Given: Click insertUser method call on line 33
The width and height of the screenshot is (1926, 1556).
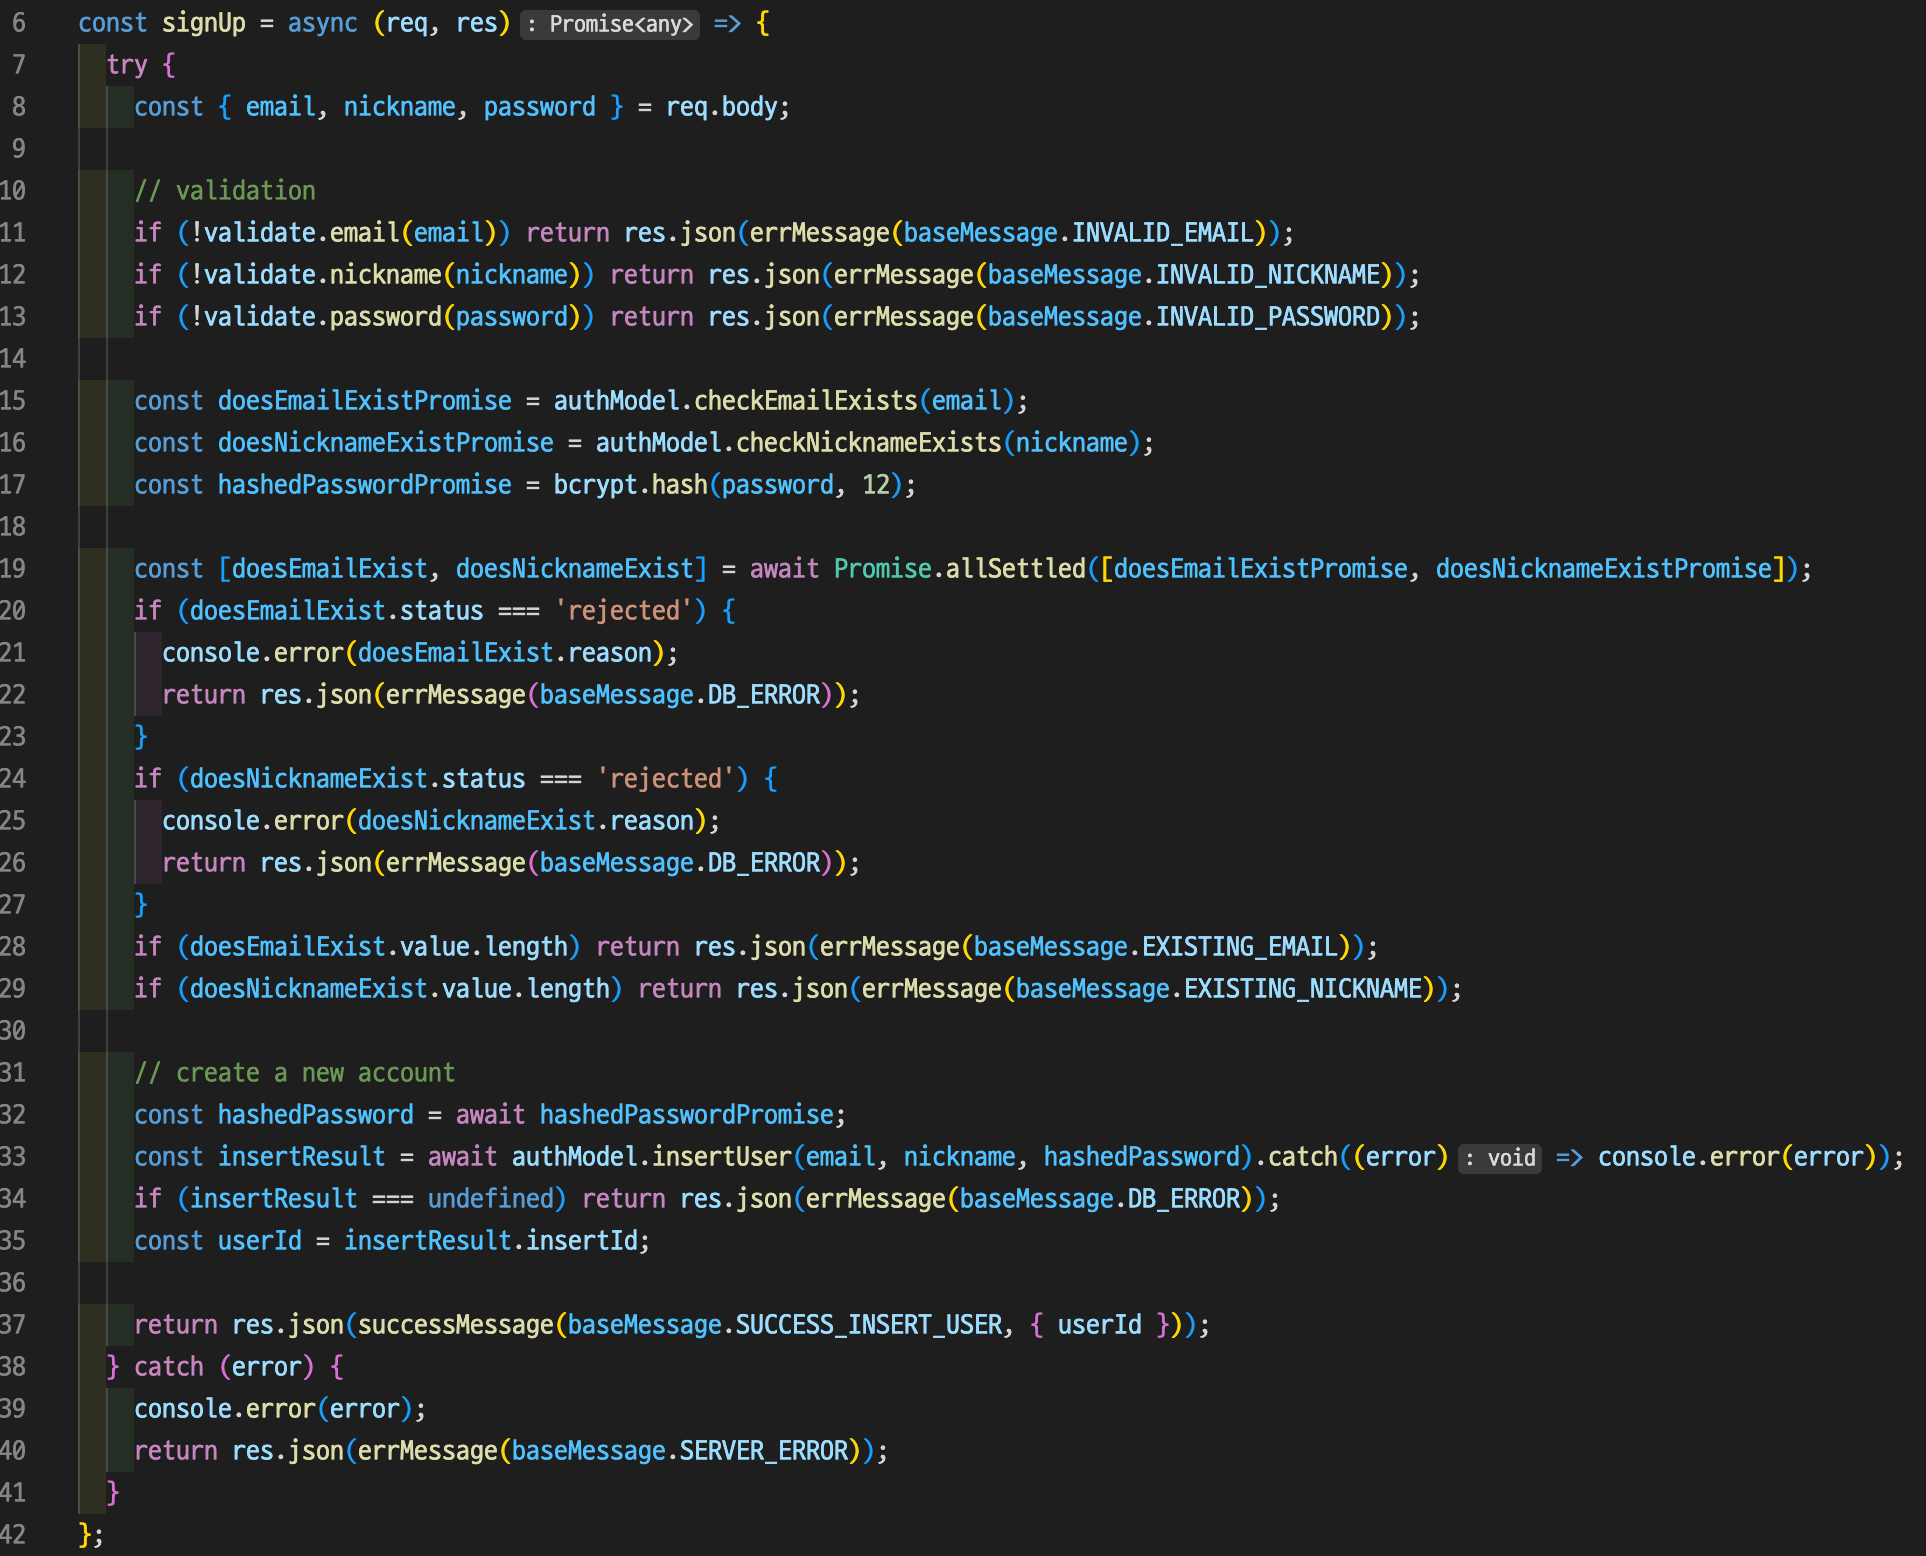Looking at the screenshot, I should click(x=722, y=1156).
